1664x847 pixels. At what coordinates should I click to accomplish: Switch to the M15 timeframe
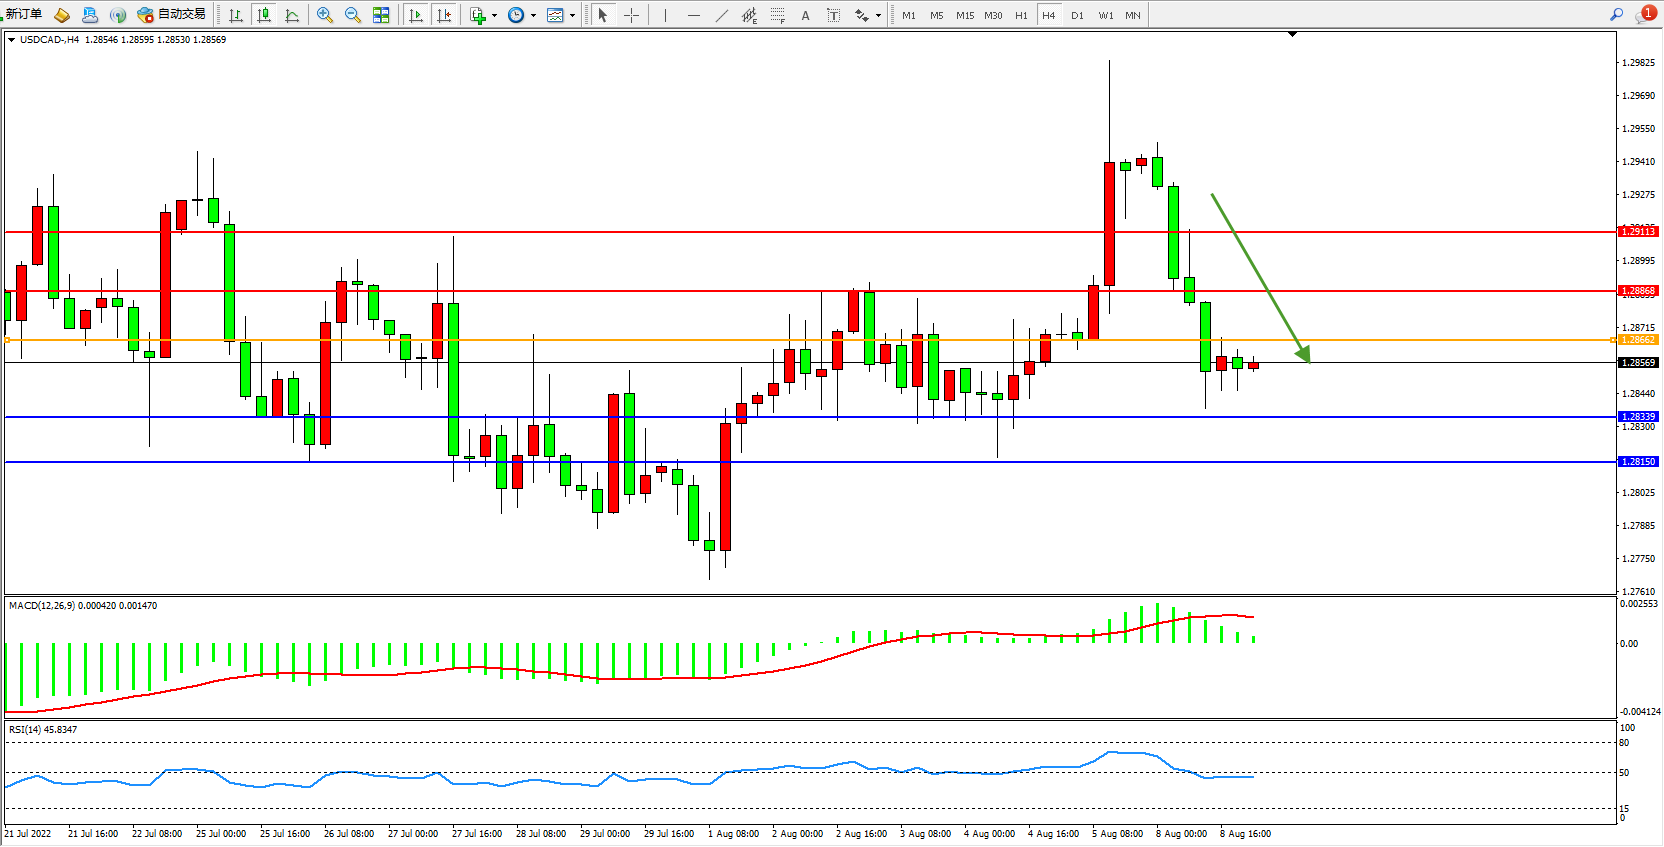pyautogui.click(x=964, y=15)
